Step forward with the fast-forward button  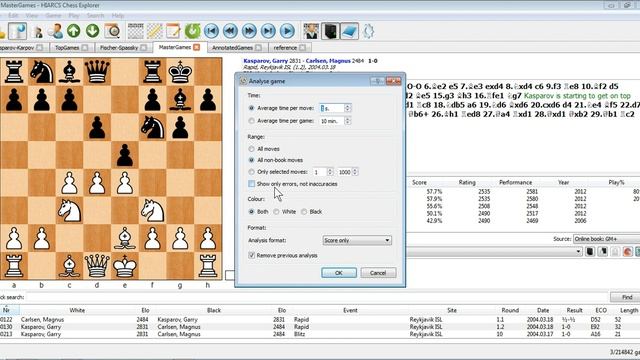click(249, 31)
